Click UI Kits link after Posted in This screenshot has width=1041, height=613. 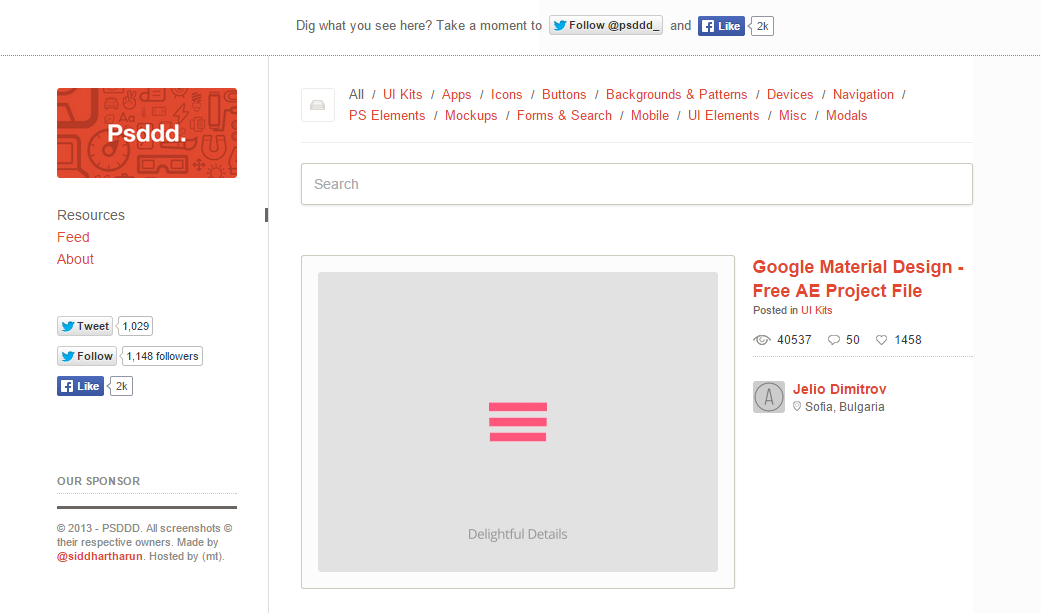pyautogui.click(x=816, y=310)
